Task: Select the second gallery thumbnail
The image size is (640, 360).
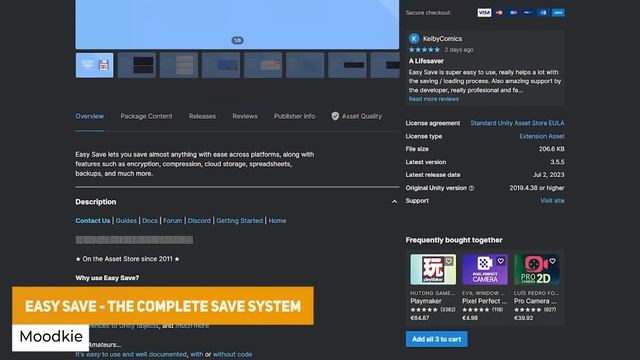Action: pos(137,65)
